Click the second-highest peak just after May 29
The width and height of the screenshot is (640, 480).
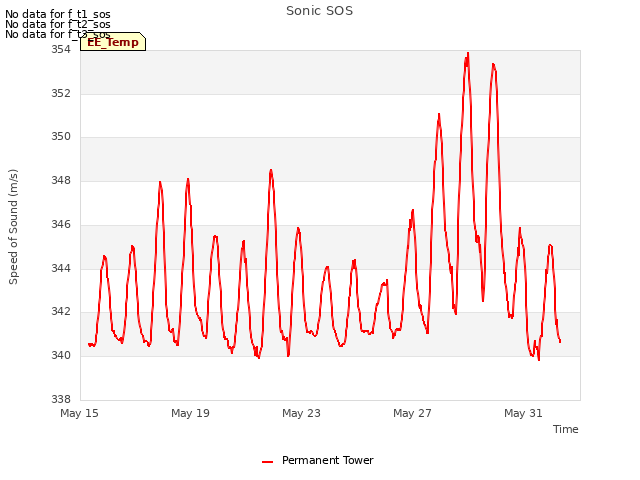(493, 65)
